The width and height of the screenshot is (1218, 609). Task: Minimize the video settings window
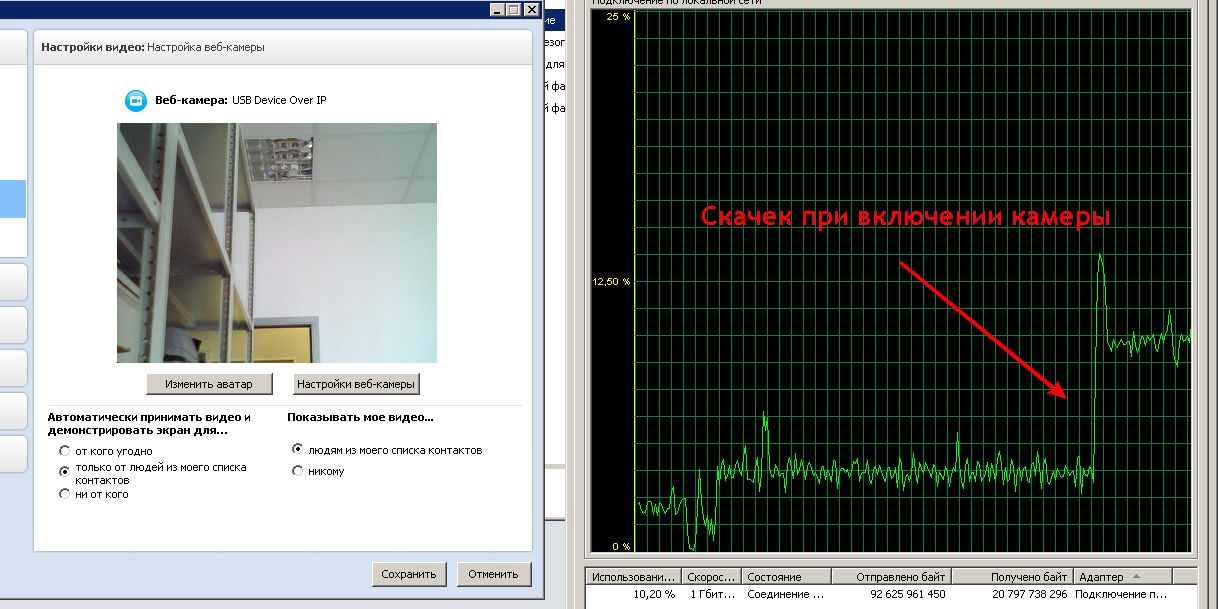pyautogui.click(x=498, y=9)
